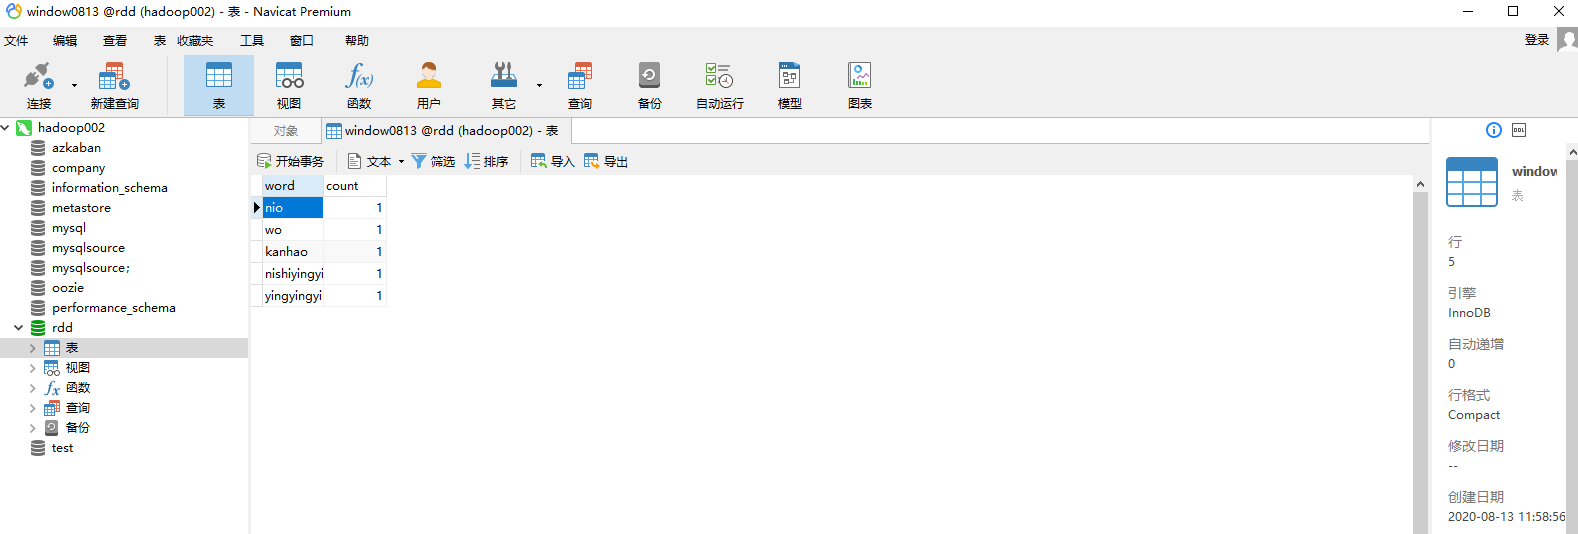Open the View (视图) toolbar icon
Image resolution: width=1578 pixels, height=534 pixels.
(x=289, y=76)
